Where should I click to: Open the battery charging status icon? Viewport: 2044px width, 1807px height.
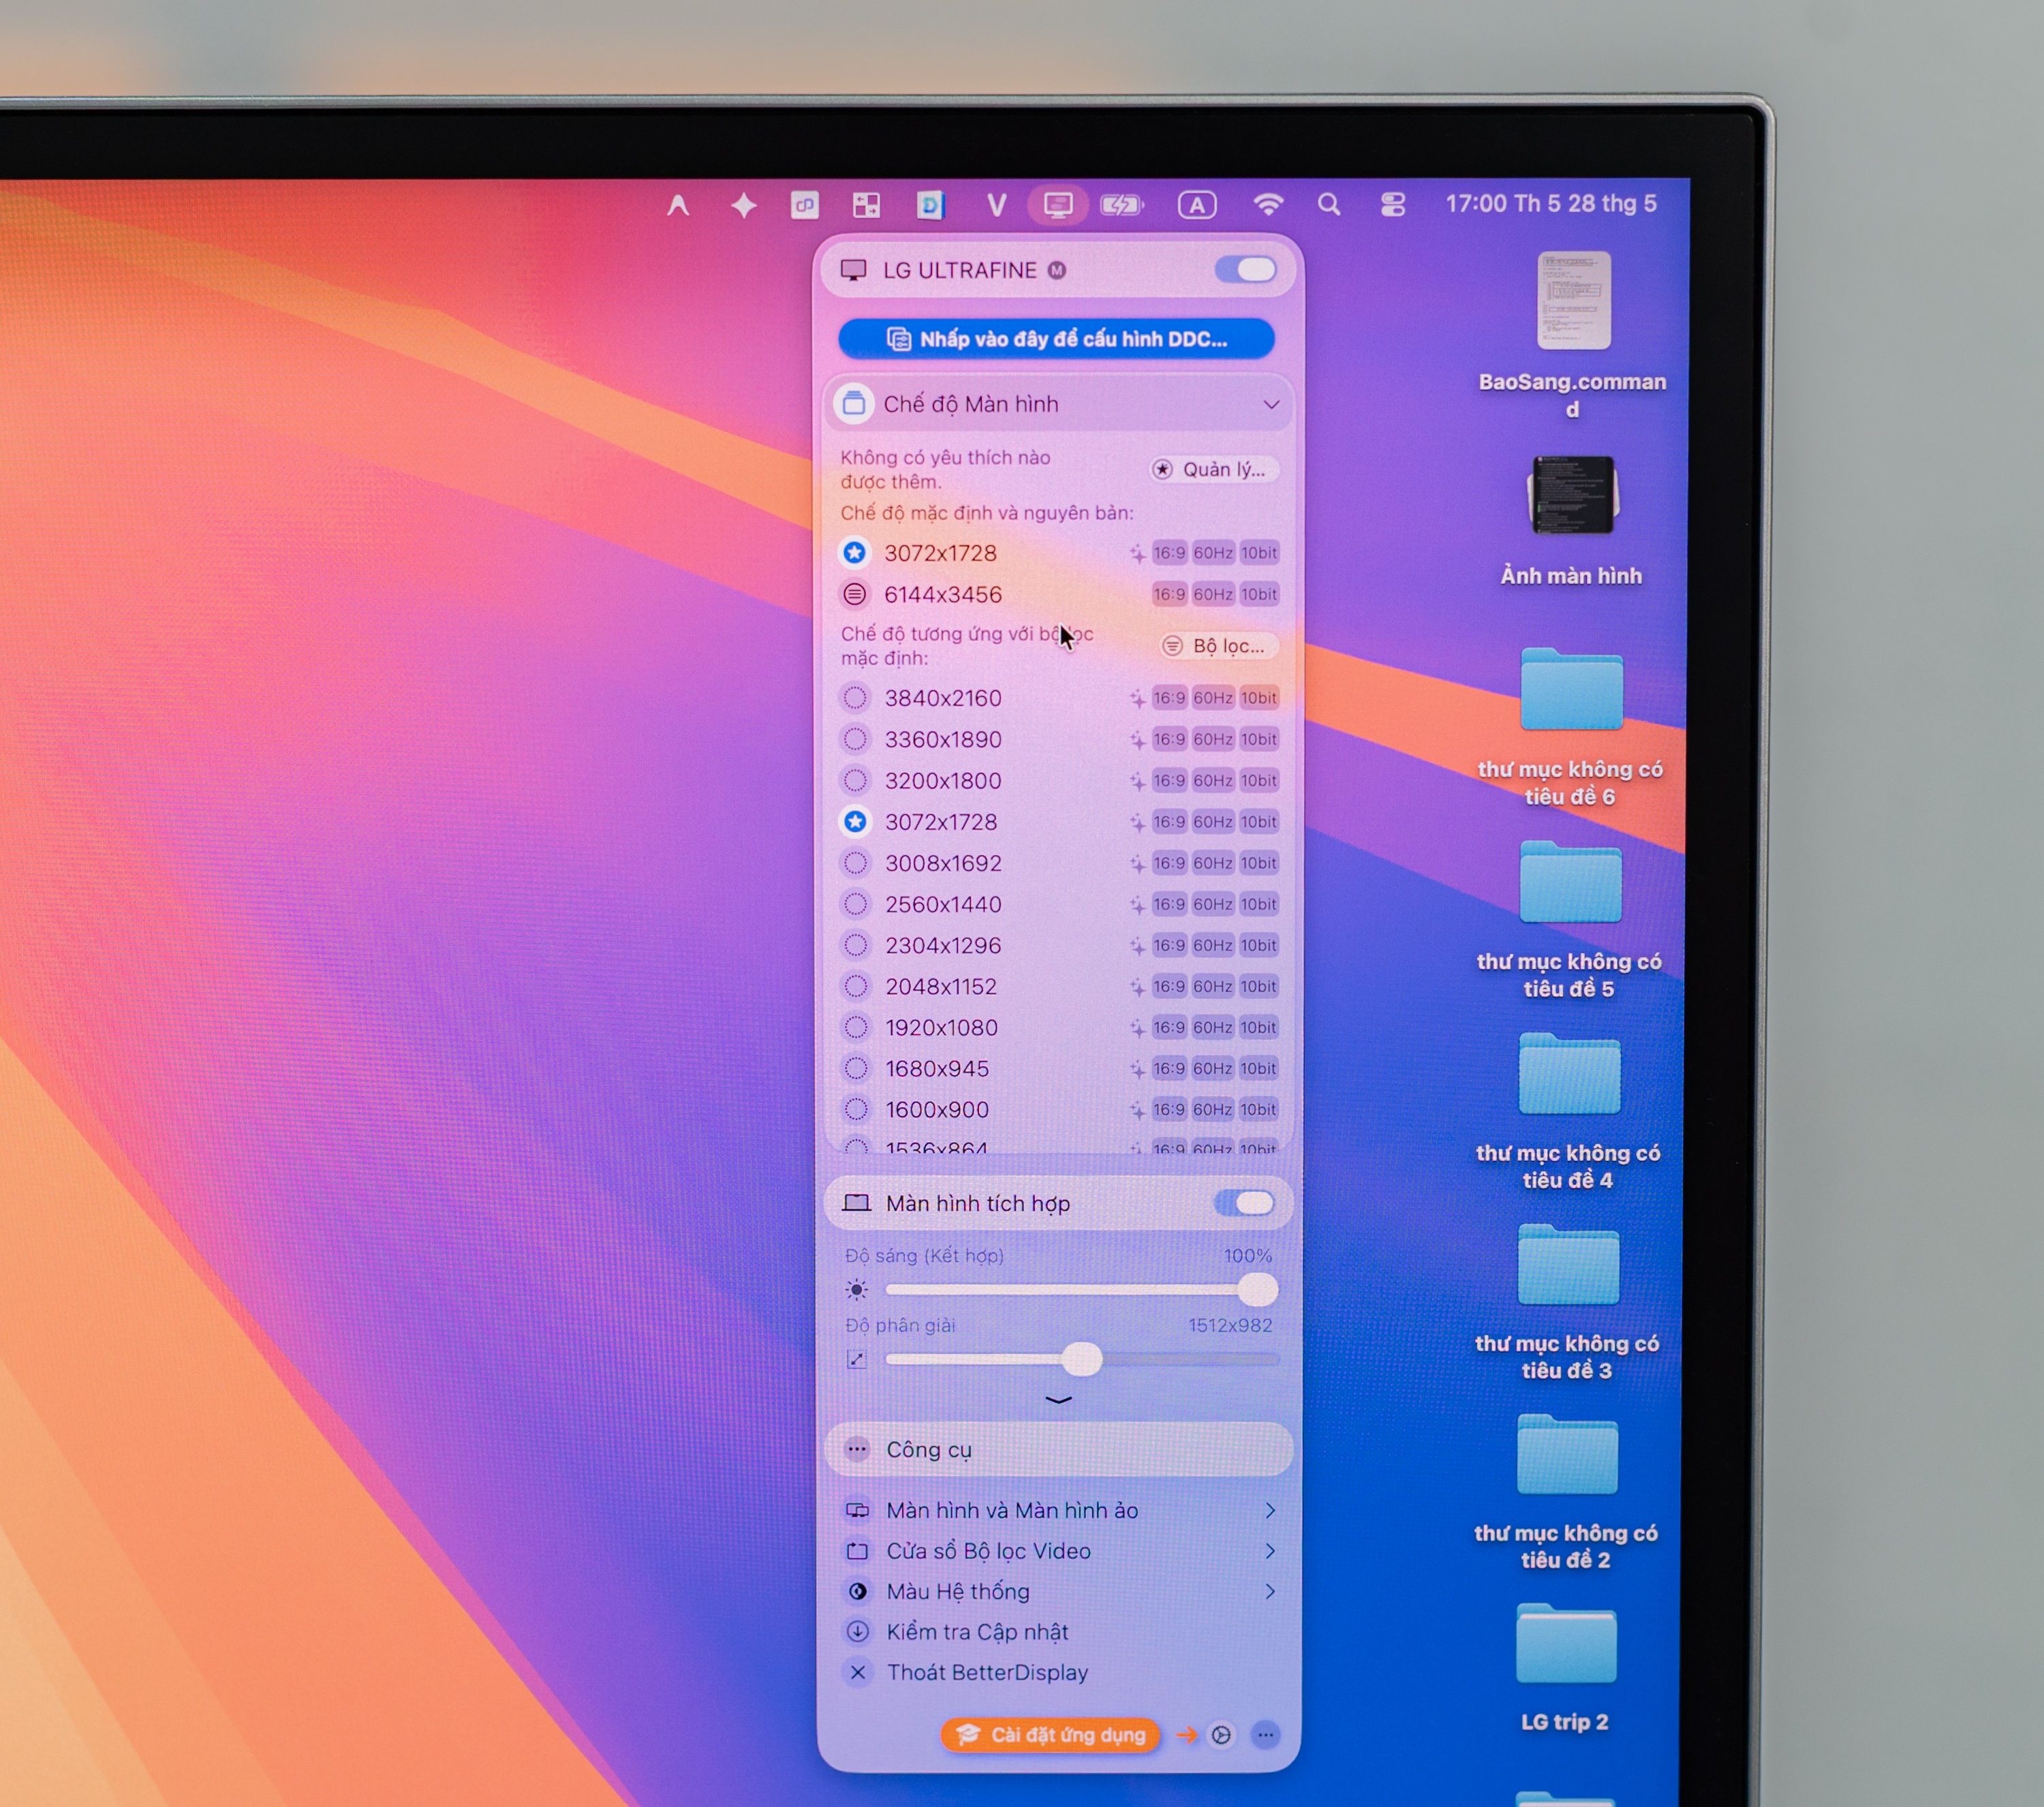tap(1122, 205)
